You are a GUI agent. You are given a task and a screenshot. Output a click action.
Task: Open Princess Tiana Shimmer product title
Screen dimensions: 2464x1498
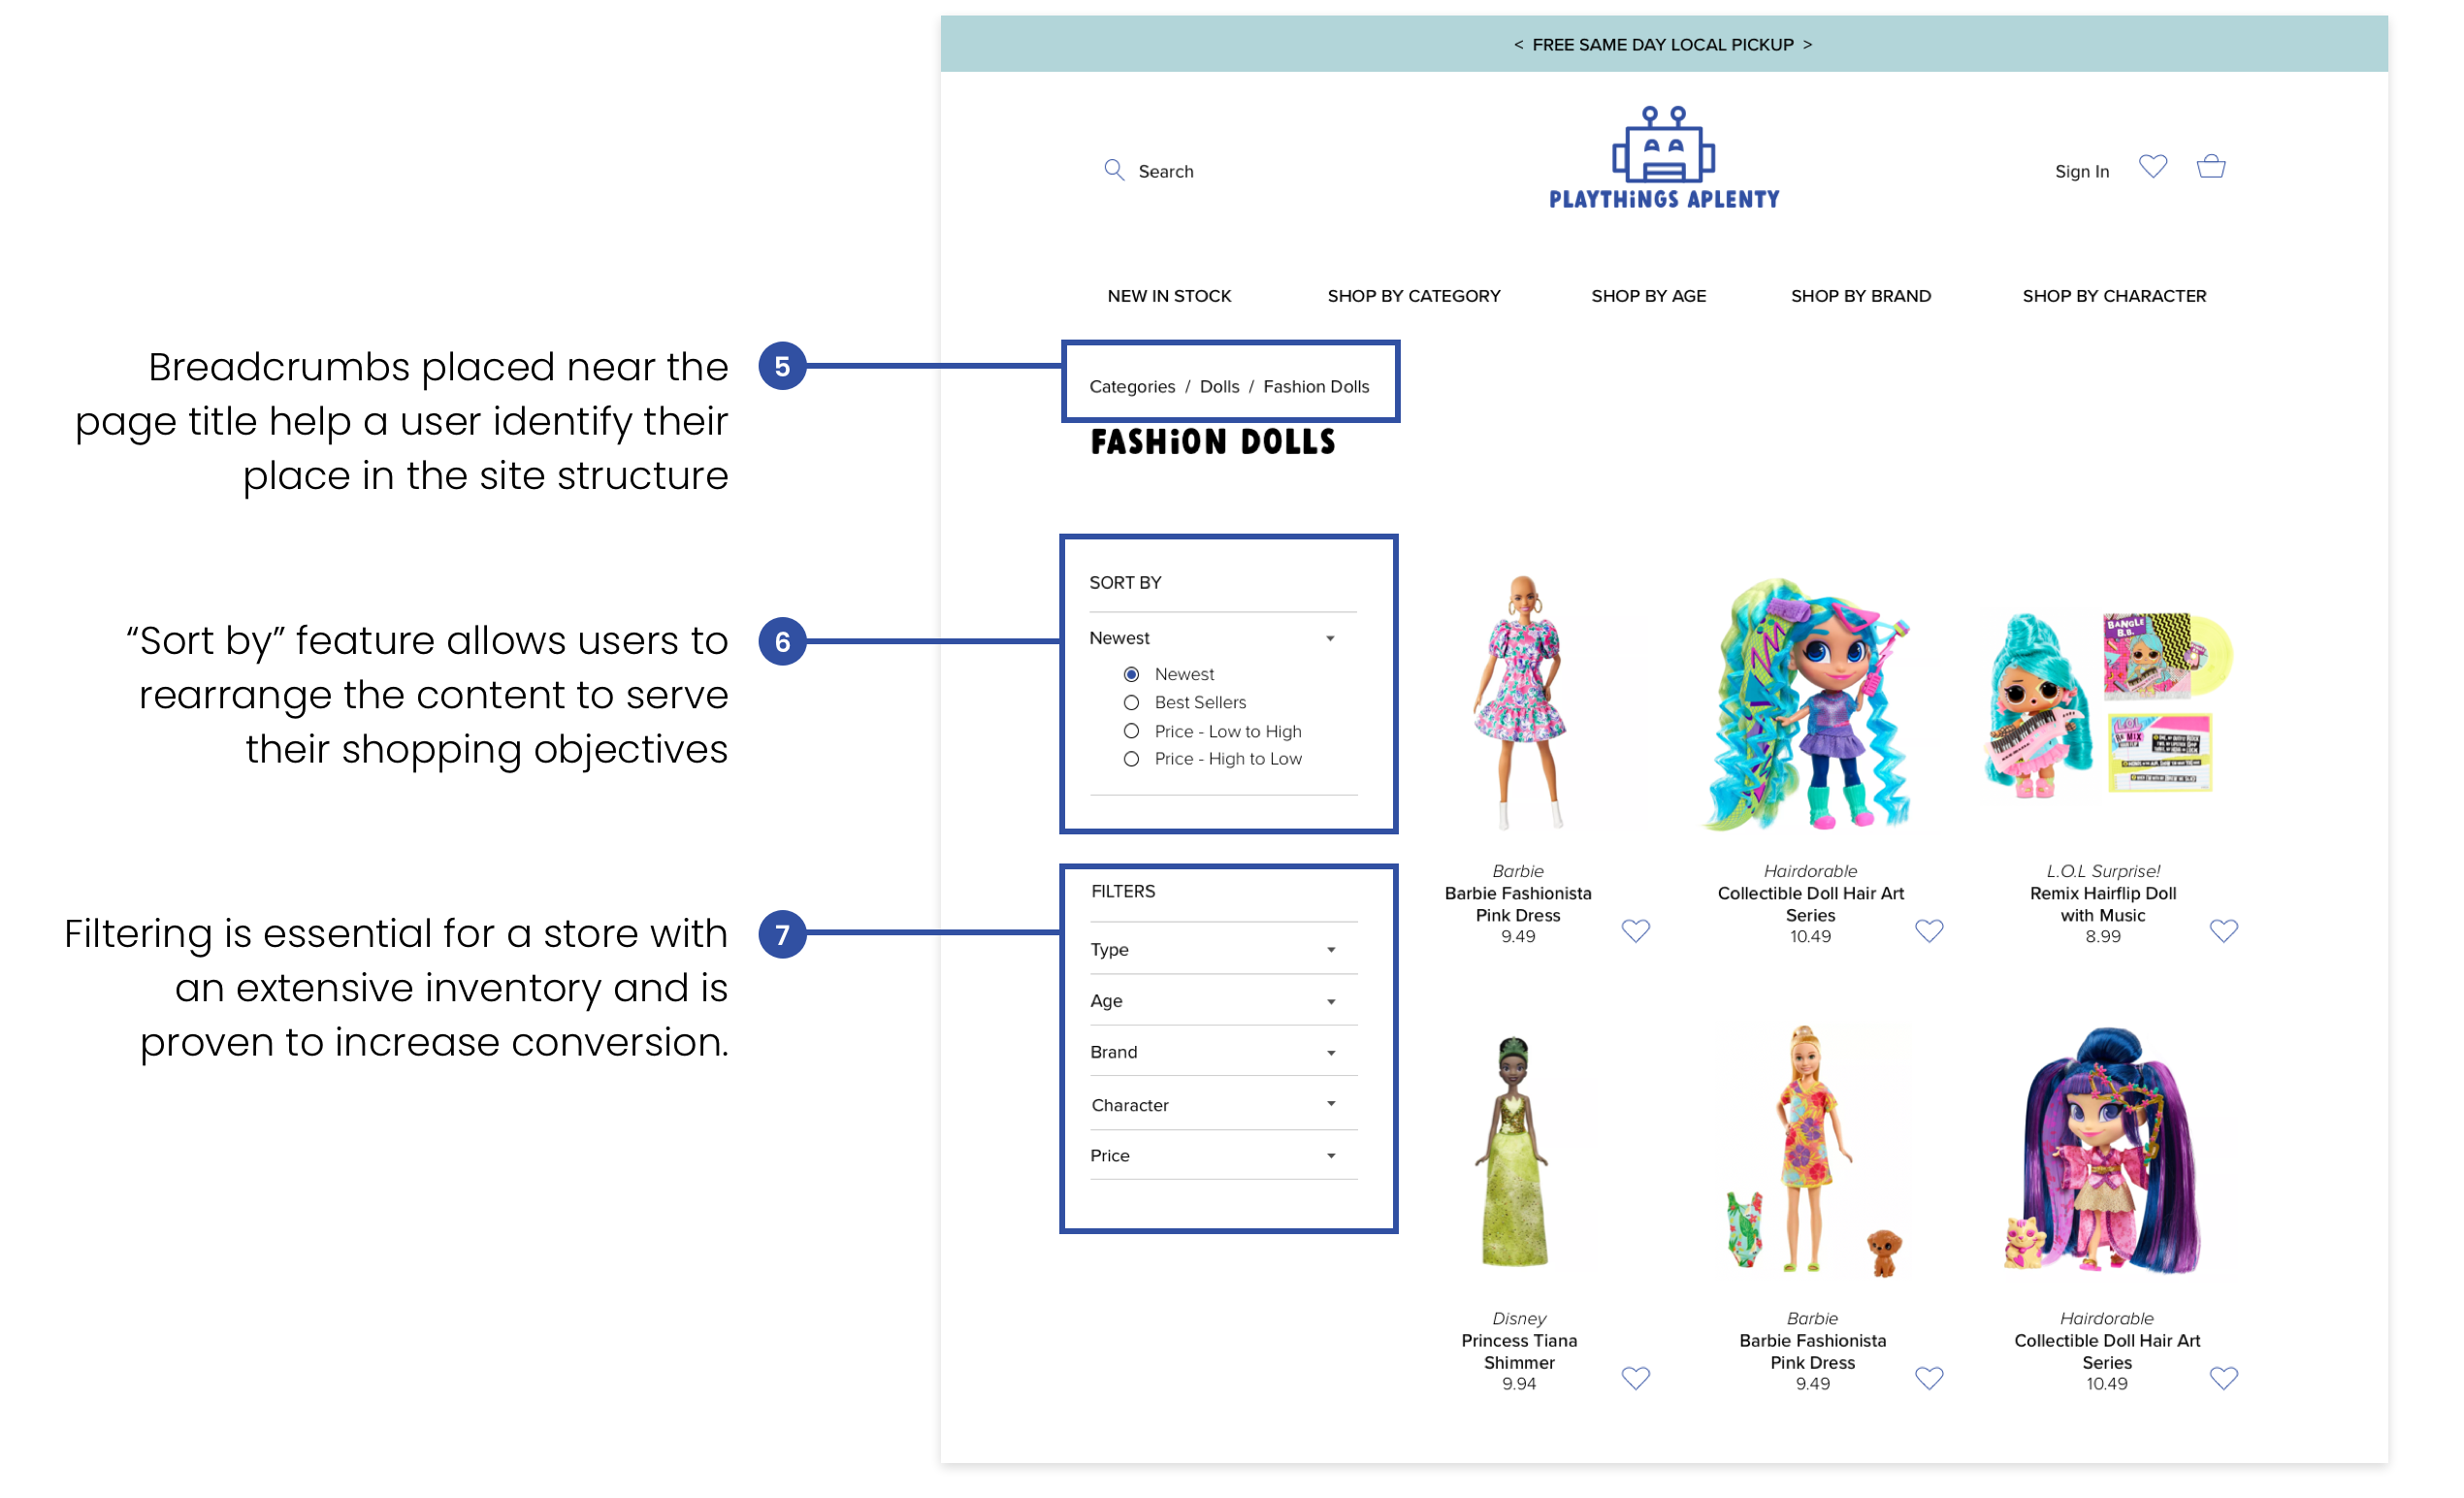click(1518, 1351)
